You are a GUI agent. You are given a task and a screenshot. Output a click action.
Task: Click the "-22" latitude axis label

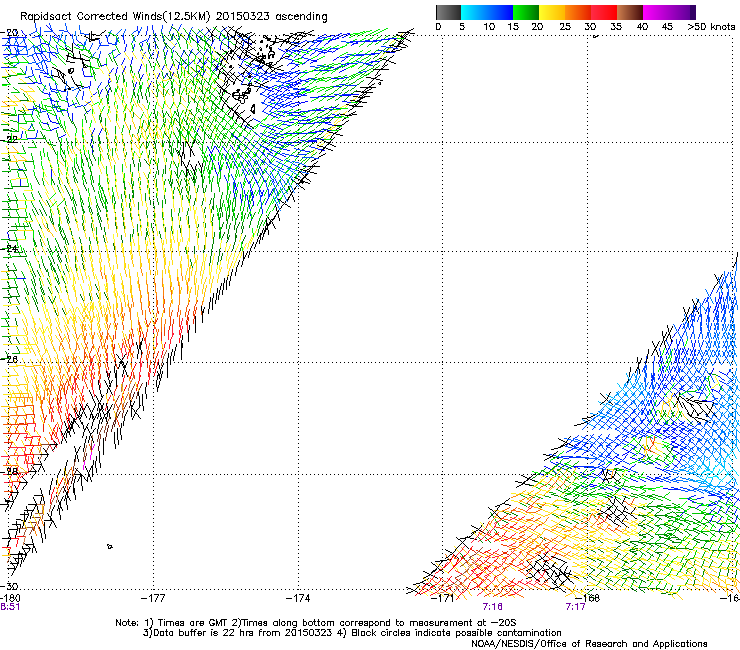coord(10,140)
